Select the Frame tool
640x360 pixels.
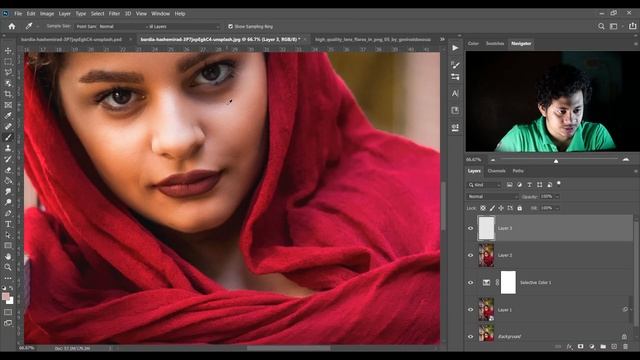[x=8, y=105]
